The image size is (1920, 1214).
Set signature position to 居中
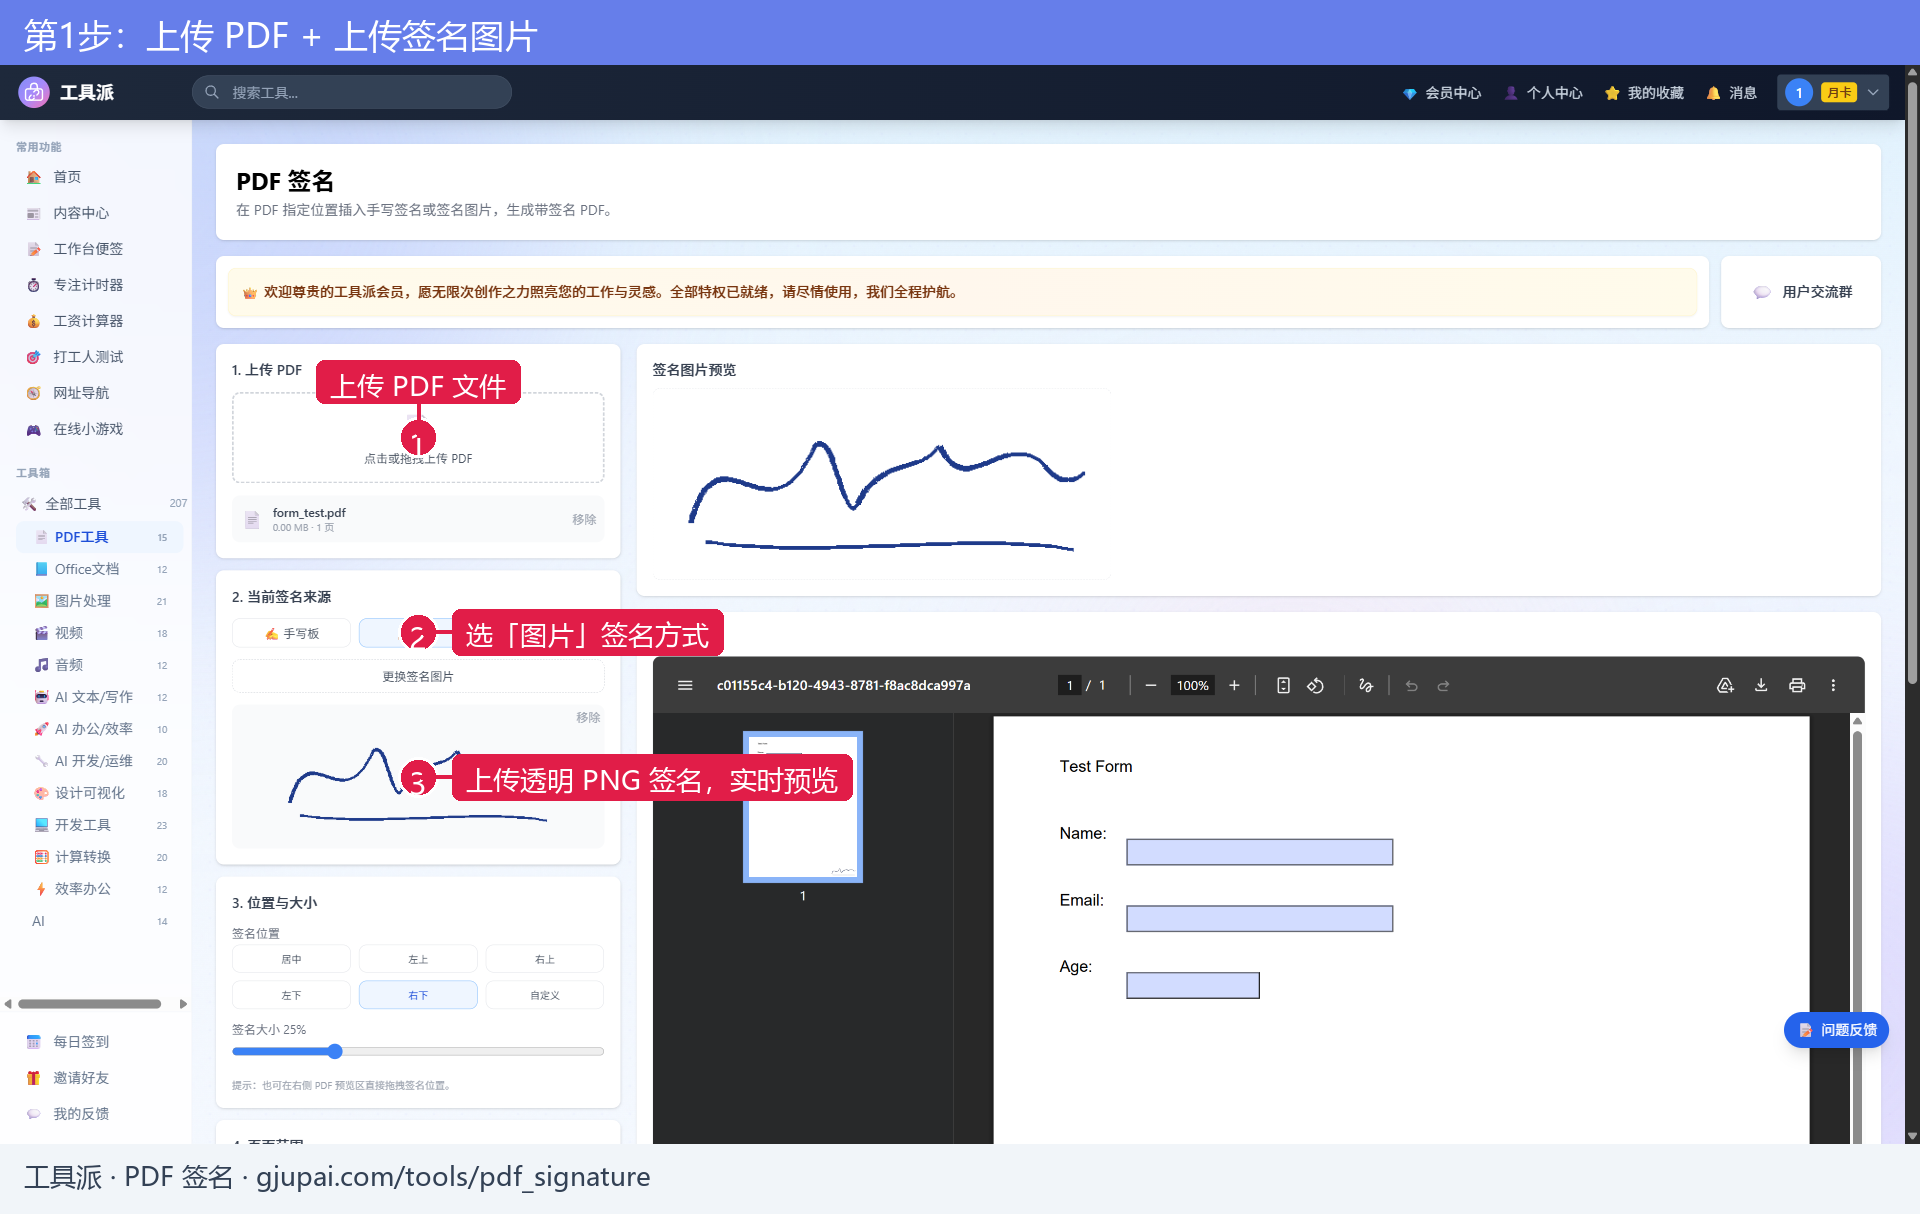(x=291, y=959)
